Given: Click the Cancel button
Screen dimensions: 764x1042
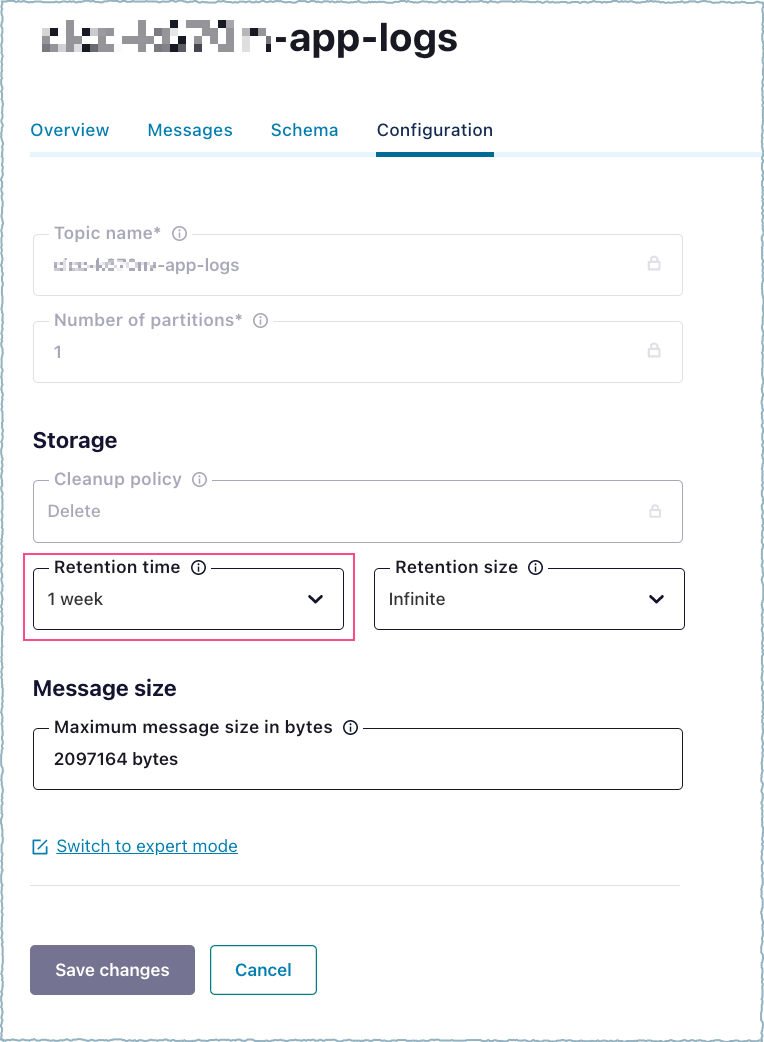Looking at the screenshot, I should pyautogui.click(x=263, y=970).
